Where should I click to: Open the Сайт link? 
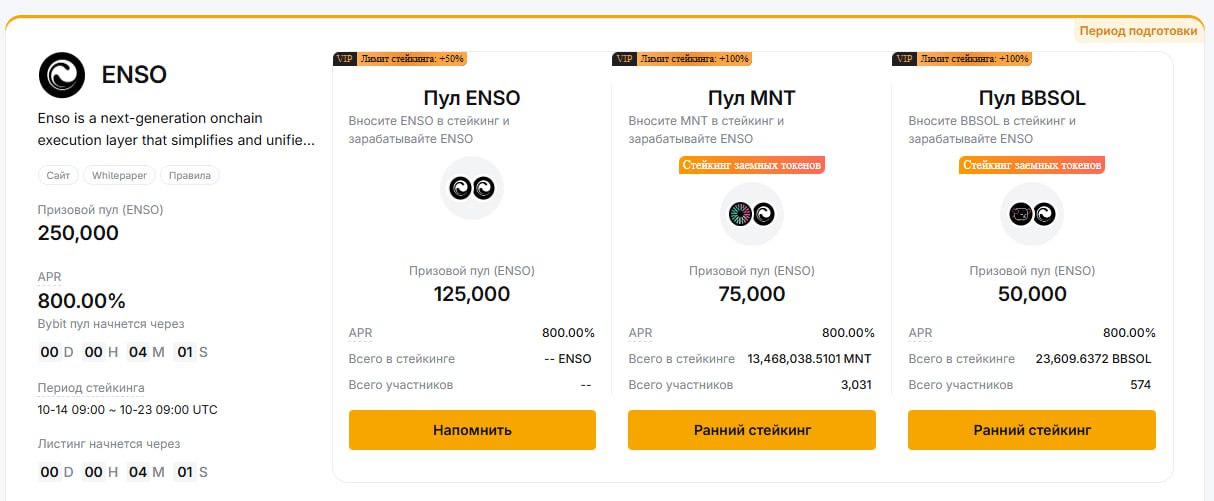coord(58,175)
